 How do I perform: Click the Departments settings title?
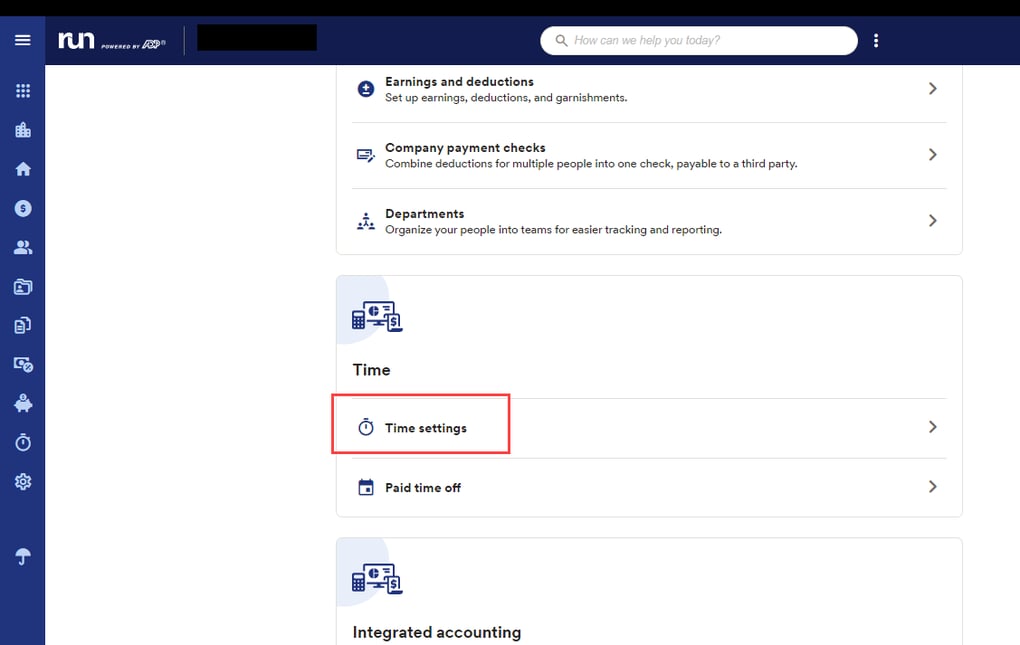tap(424, 214)
